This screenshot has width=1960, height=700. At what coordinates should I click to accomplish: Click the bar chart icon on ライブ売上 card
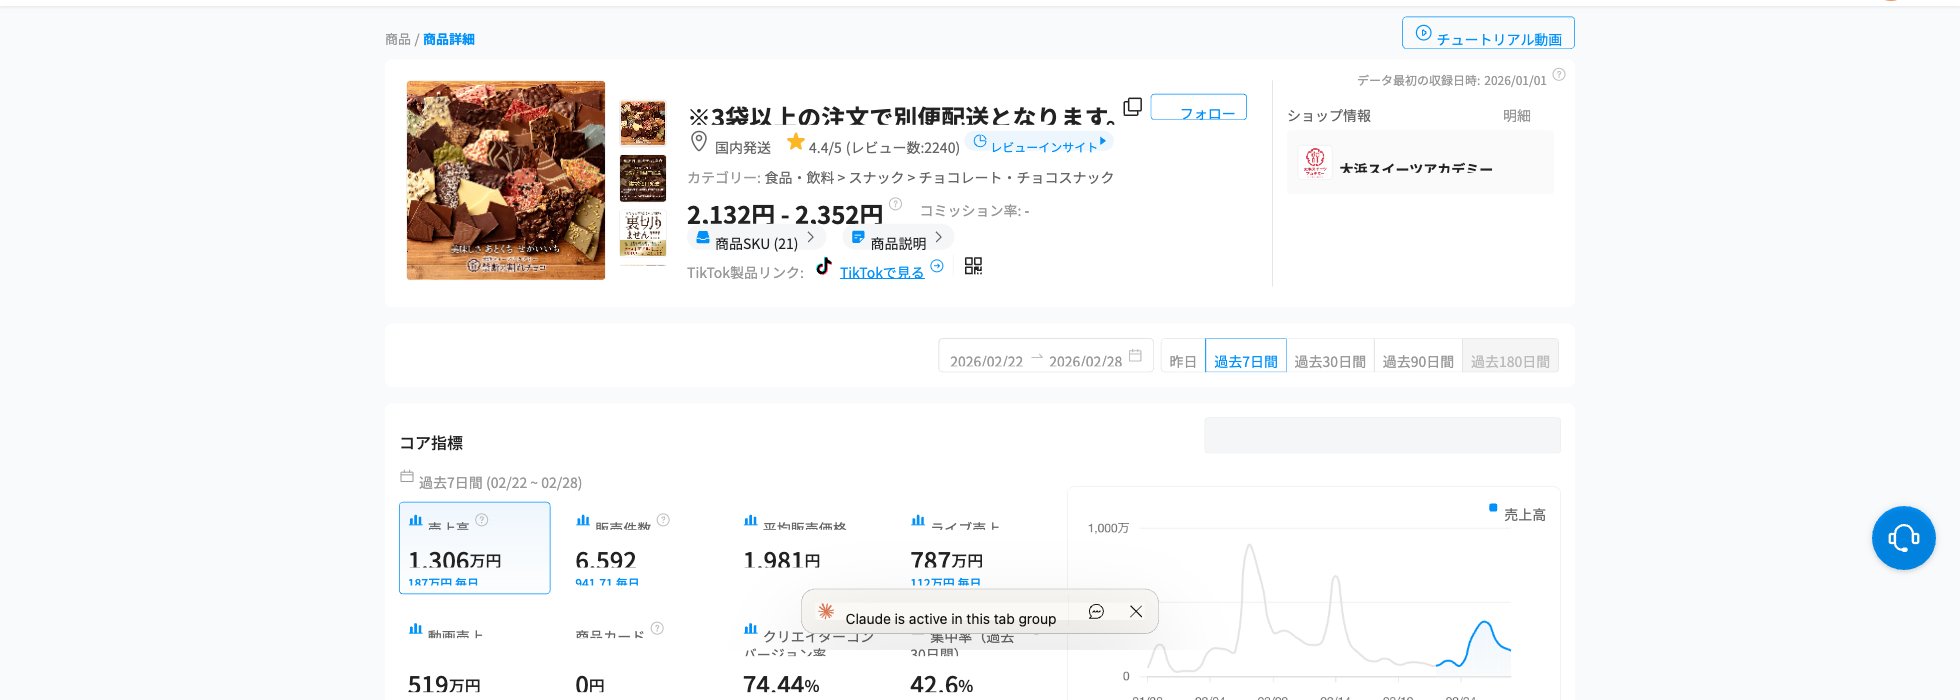918,520
